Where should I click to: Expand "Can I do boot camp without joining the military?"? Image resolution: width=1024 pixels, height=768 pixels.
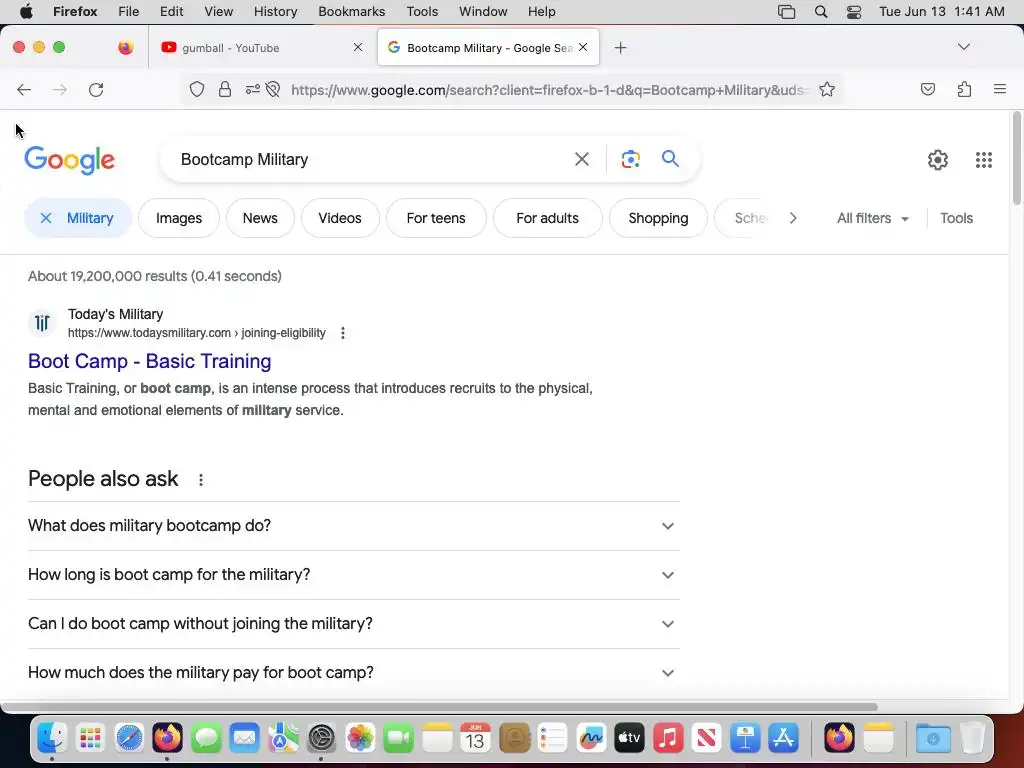354,624
